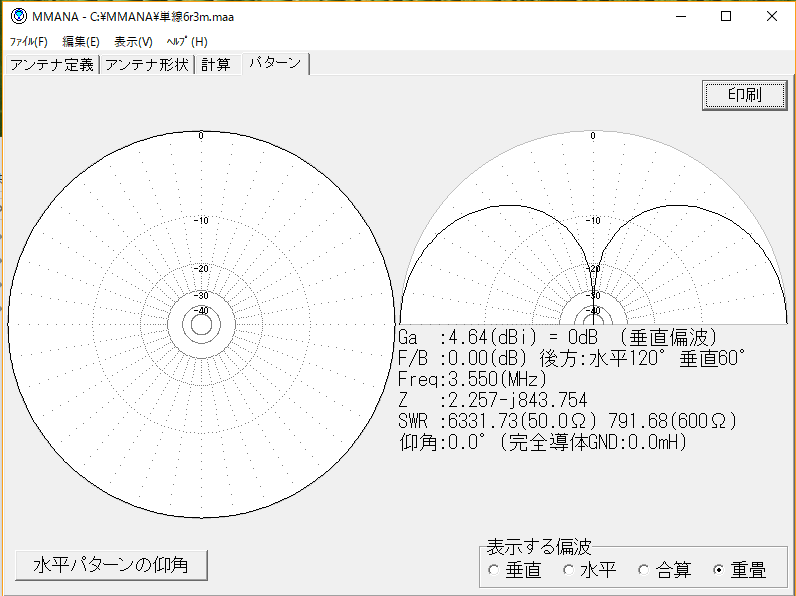The image size is (796, 596).
Task: Close the MMANA window
Action: 772,16
